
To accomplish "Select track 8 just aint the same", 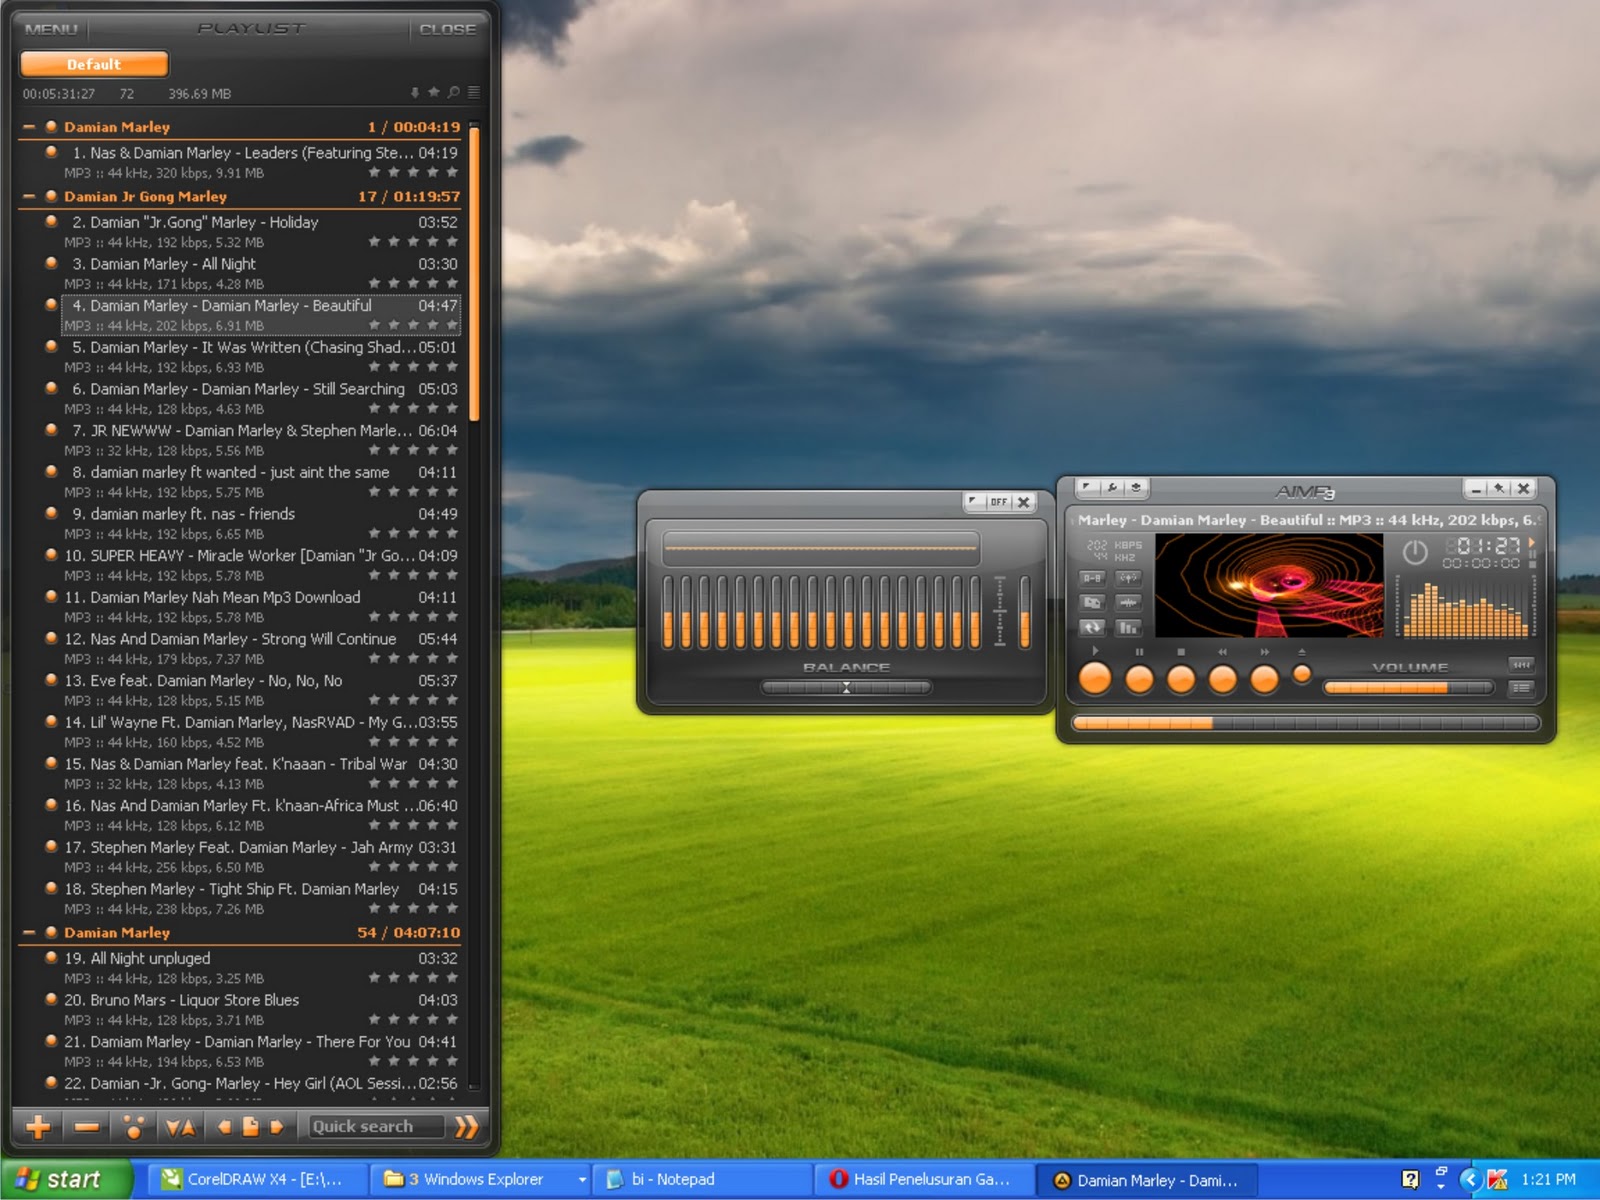I will coord(260,482).
